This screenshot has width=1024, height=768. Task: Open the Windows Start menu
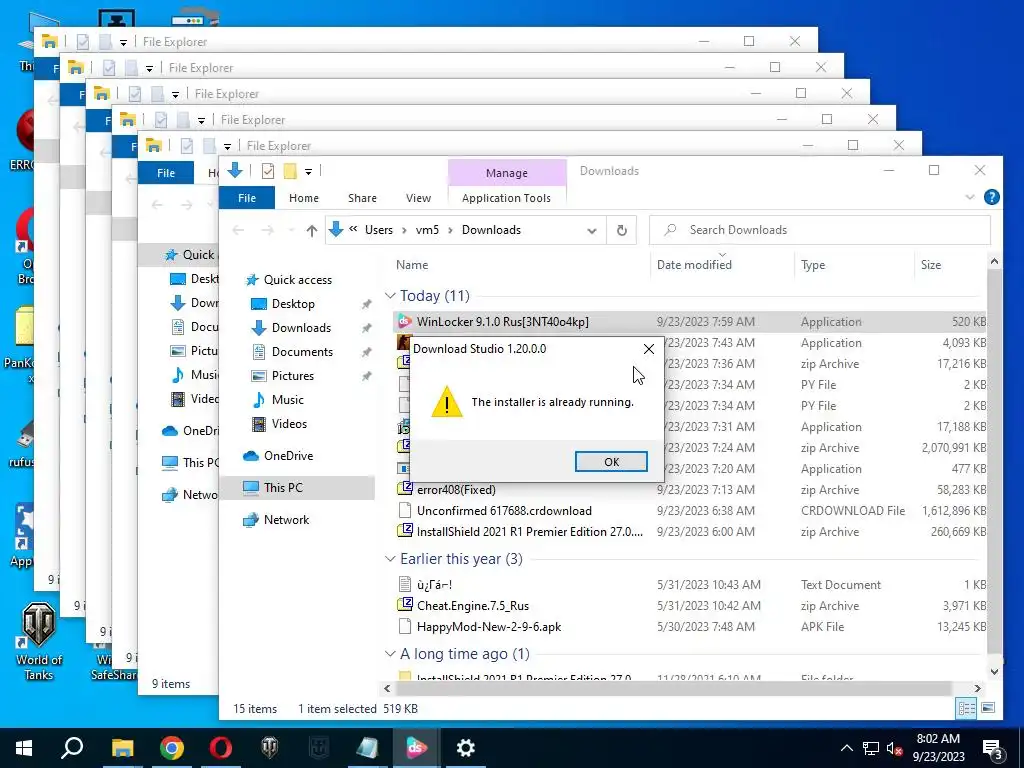pyautogui.click(x=24, y=748)
